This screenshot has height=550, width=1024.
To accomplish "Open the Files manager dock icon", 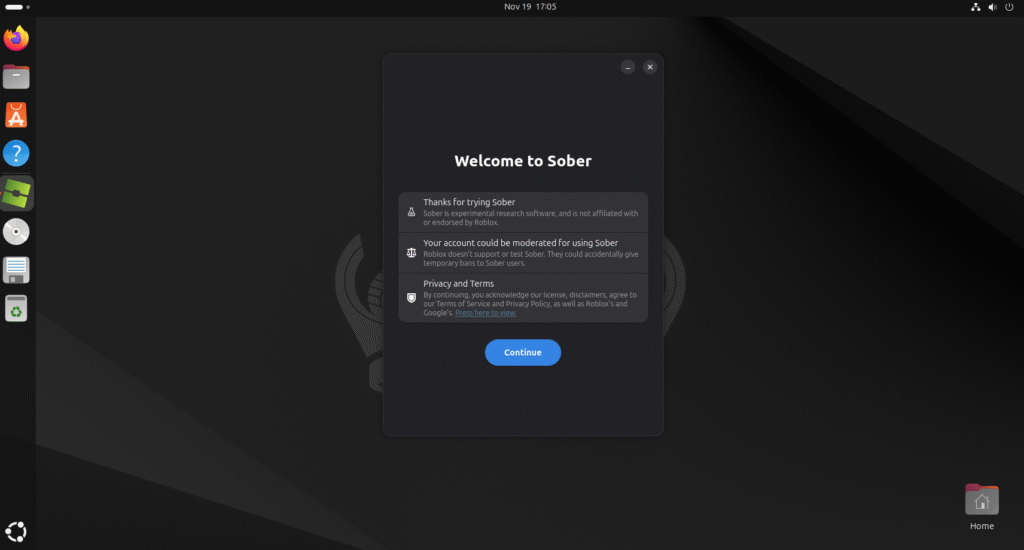I will [16, 76].
